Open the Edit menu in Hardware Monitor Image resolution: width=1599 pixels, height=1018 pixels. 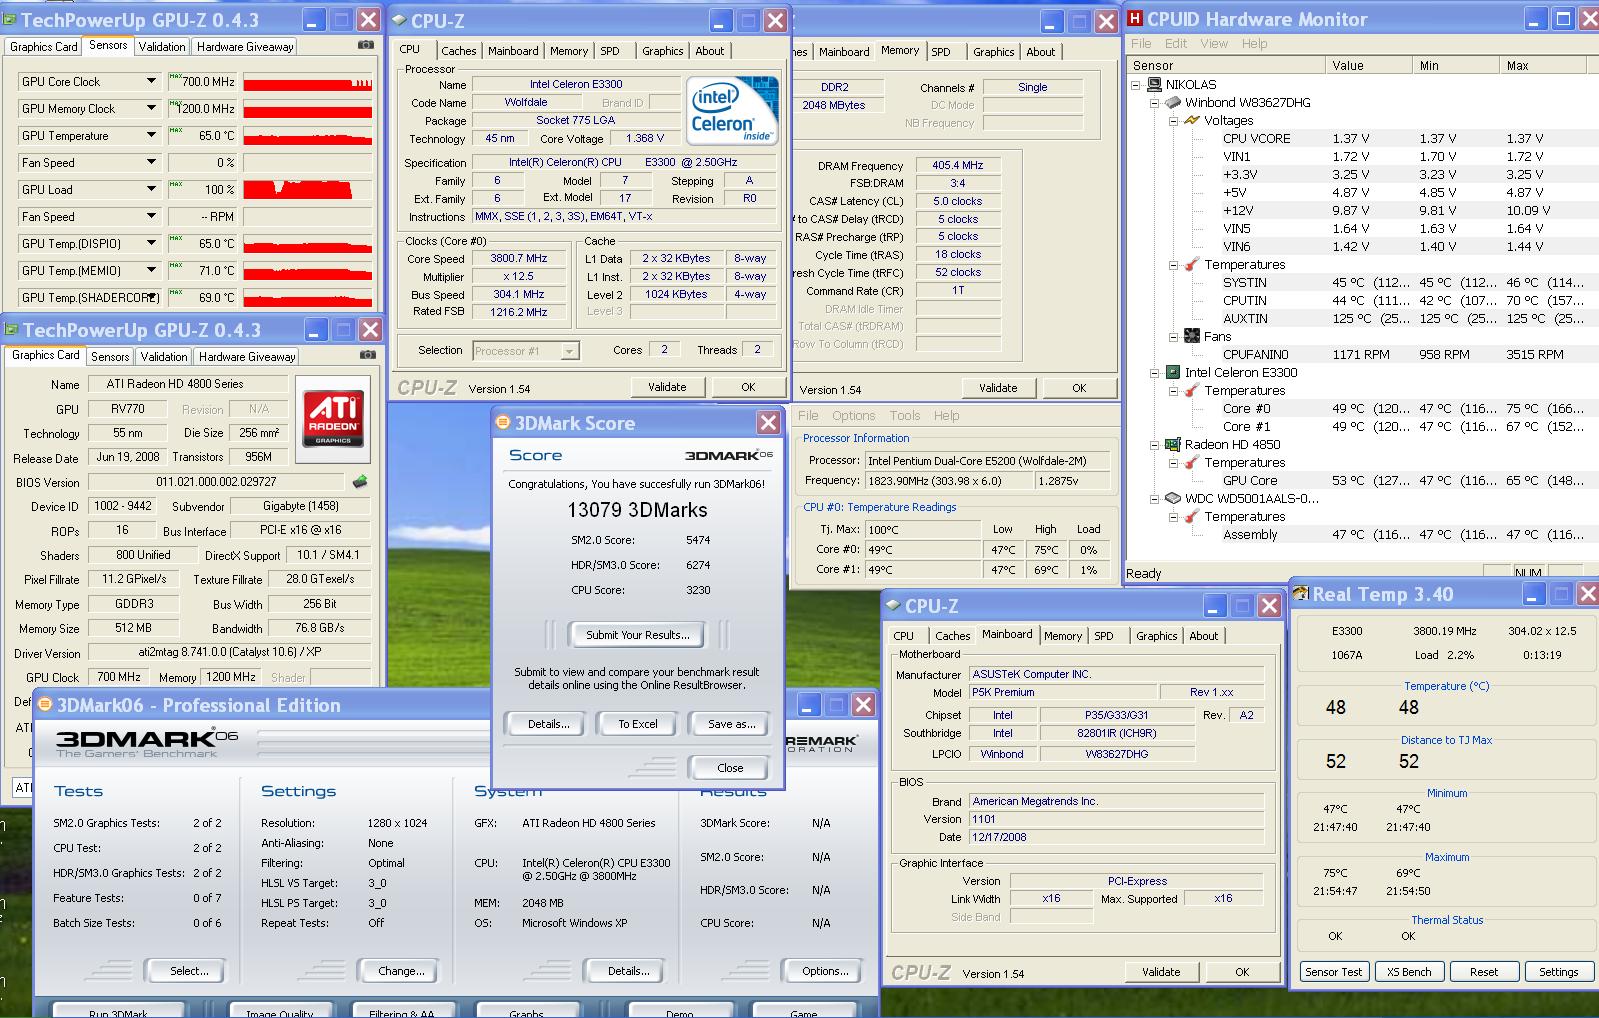tap(1176, 43)
